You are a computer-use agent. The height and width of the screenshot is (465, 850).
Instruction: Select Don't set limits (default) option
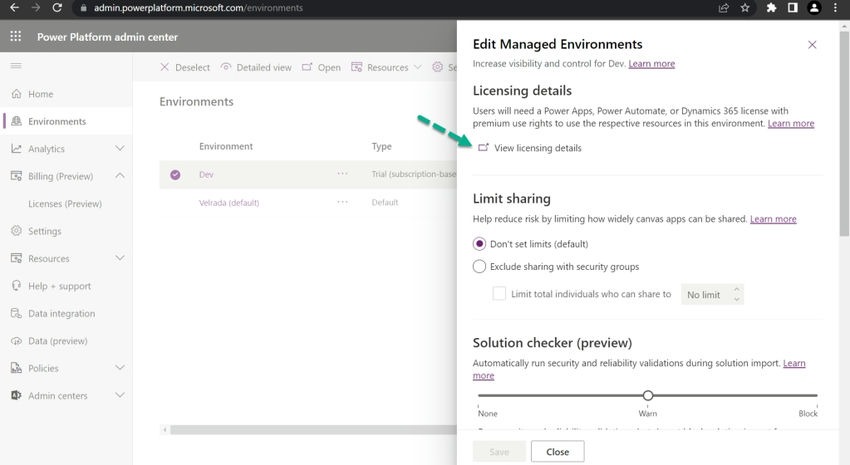[x=480, y=243]
